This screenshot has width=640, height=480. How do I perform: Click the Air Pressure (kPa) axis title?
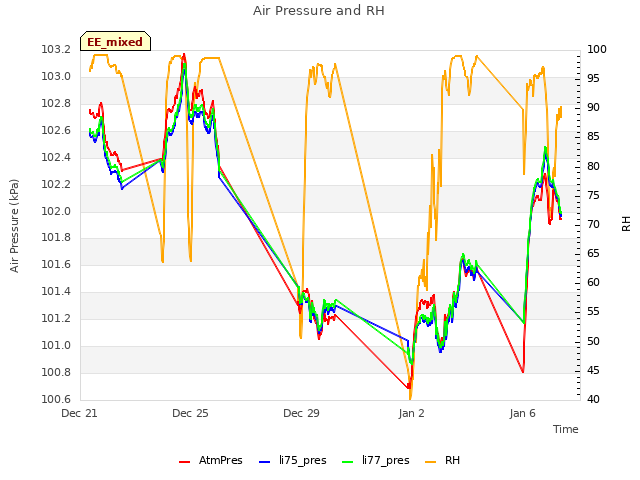pos(15,226)
